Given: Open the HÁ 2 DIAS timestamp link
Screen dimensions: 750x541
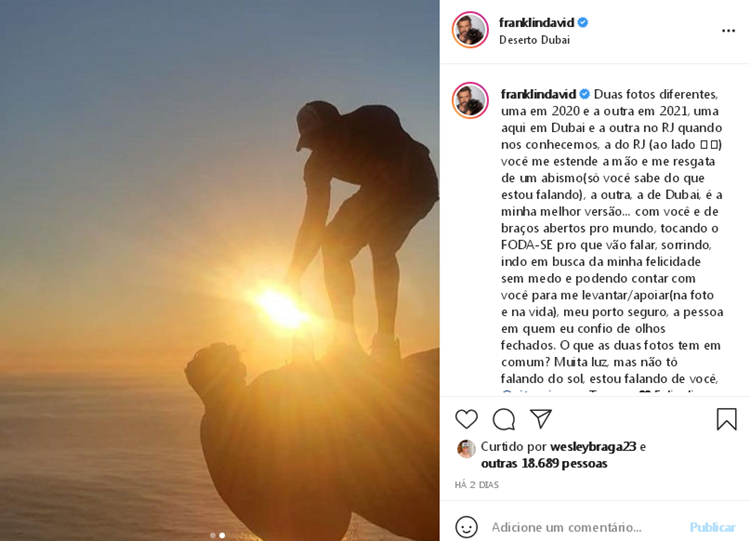Looking at the screenshot, I should click(476, 485).
